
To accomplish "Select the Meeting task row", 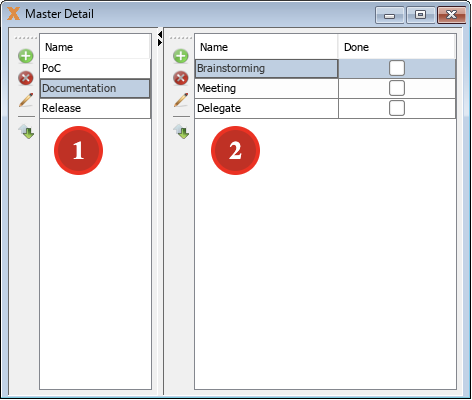I will pos(325,88).
